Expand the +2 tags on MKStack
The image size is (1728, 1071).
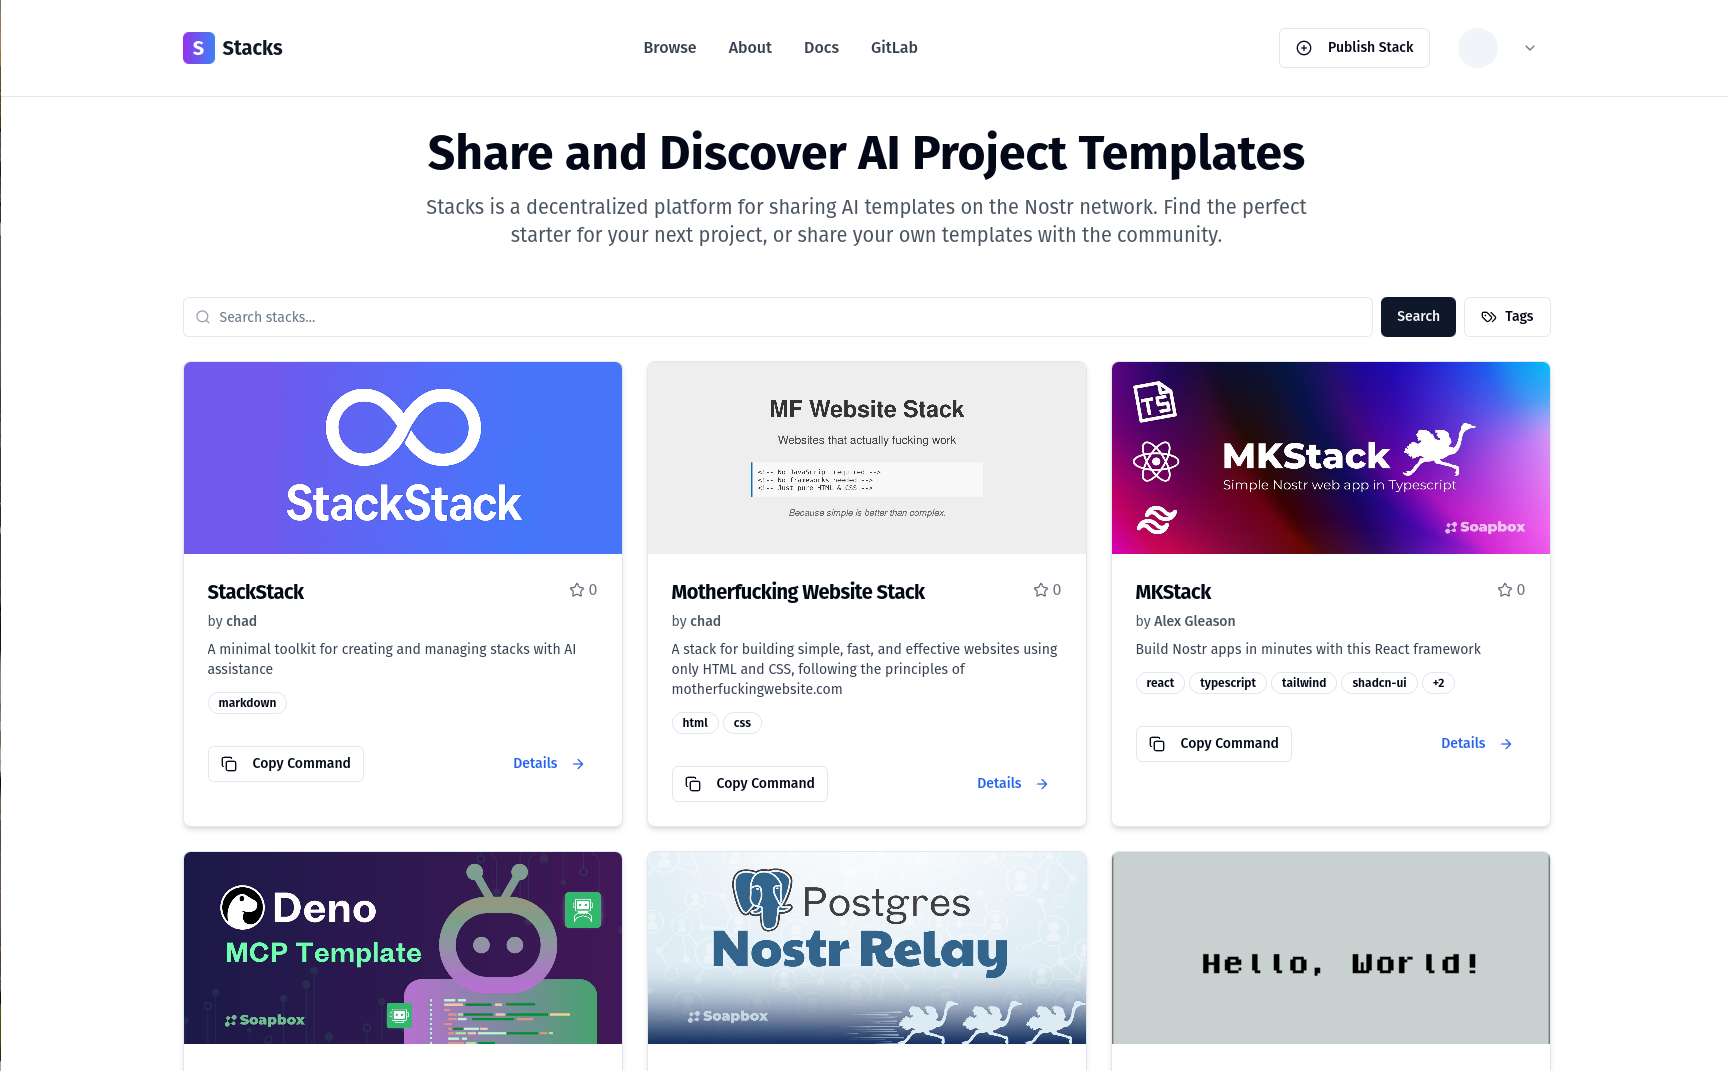coord(1438,683)
